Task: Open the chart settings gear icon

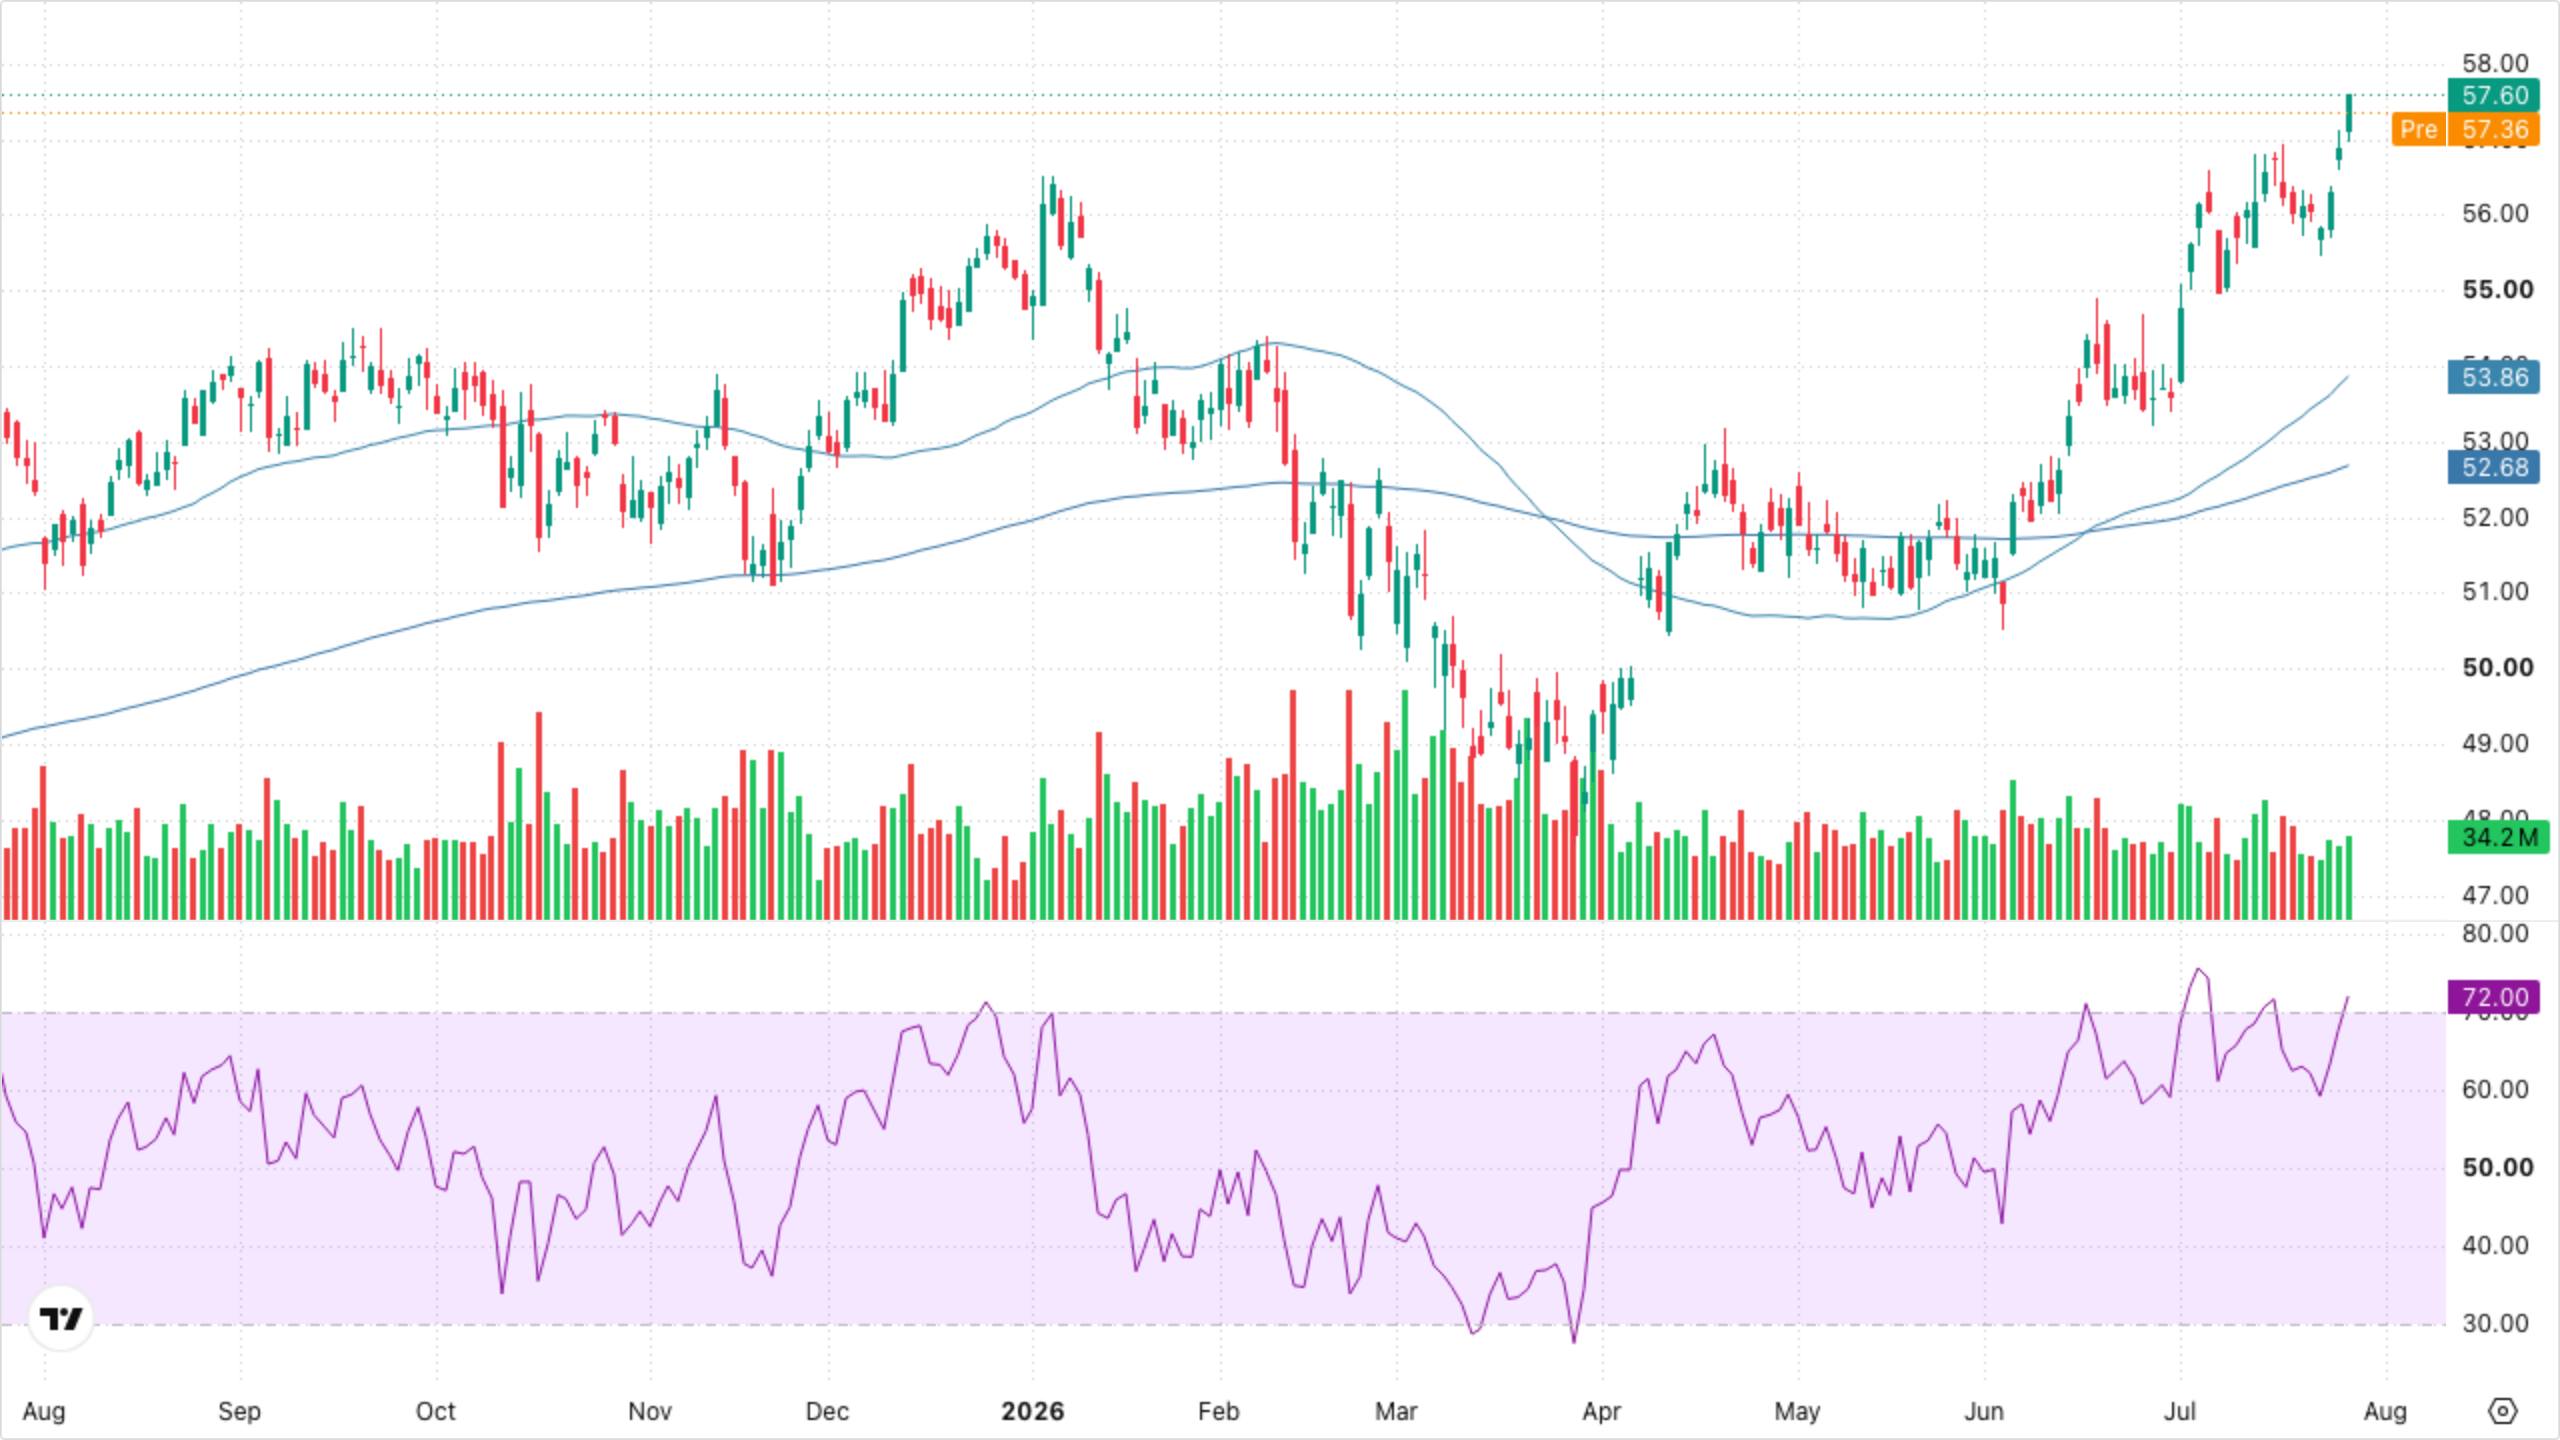Action: click(2502, 1411)
